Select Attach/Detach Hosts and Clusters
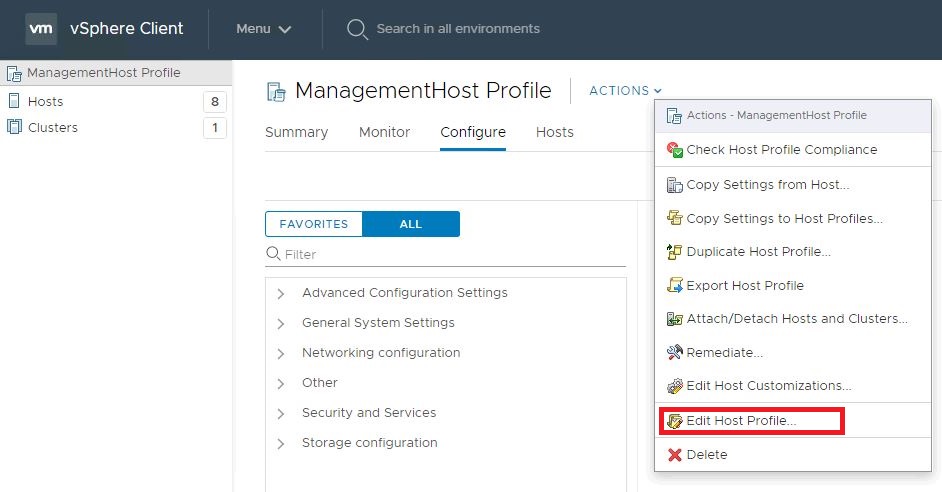This screenshot has width=942, height=492. click(x=796, y=319)
